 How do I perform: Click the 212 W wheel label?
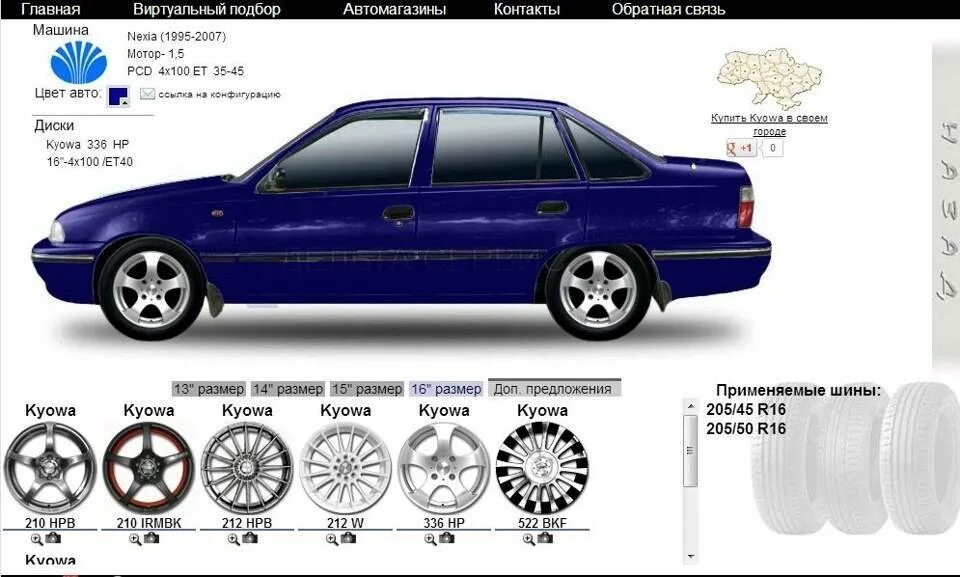tap(345, 523)
